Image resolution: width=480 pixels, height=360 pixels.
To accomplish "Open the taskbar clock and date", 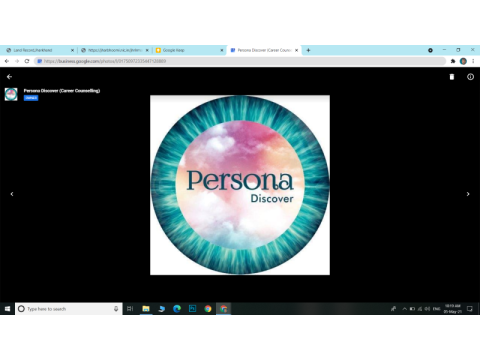I will point(452,309).
